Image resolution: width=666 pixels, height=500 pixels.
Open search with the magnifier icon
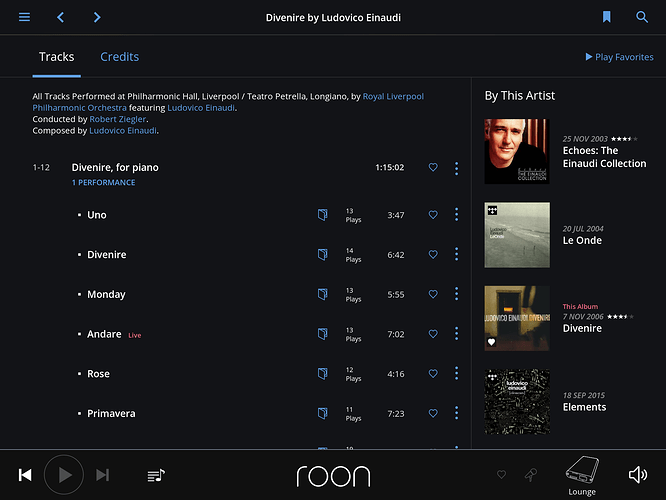click(642, 17)
